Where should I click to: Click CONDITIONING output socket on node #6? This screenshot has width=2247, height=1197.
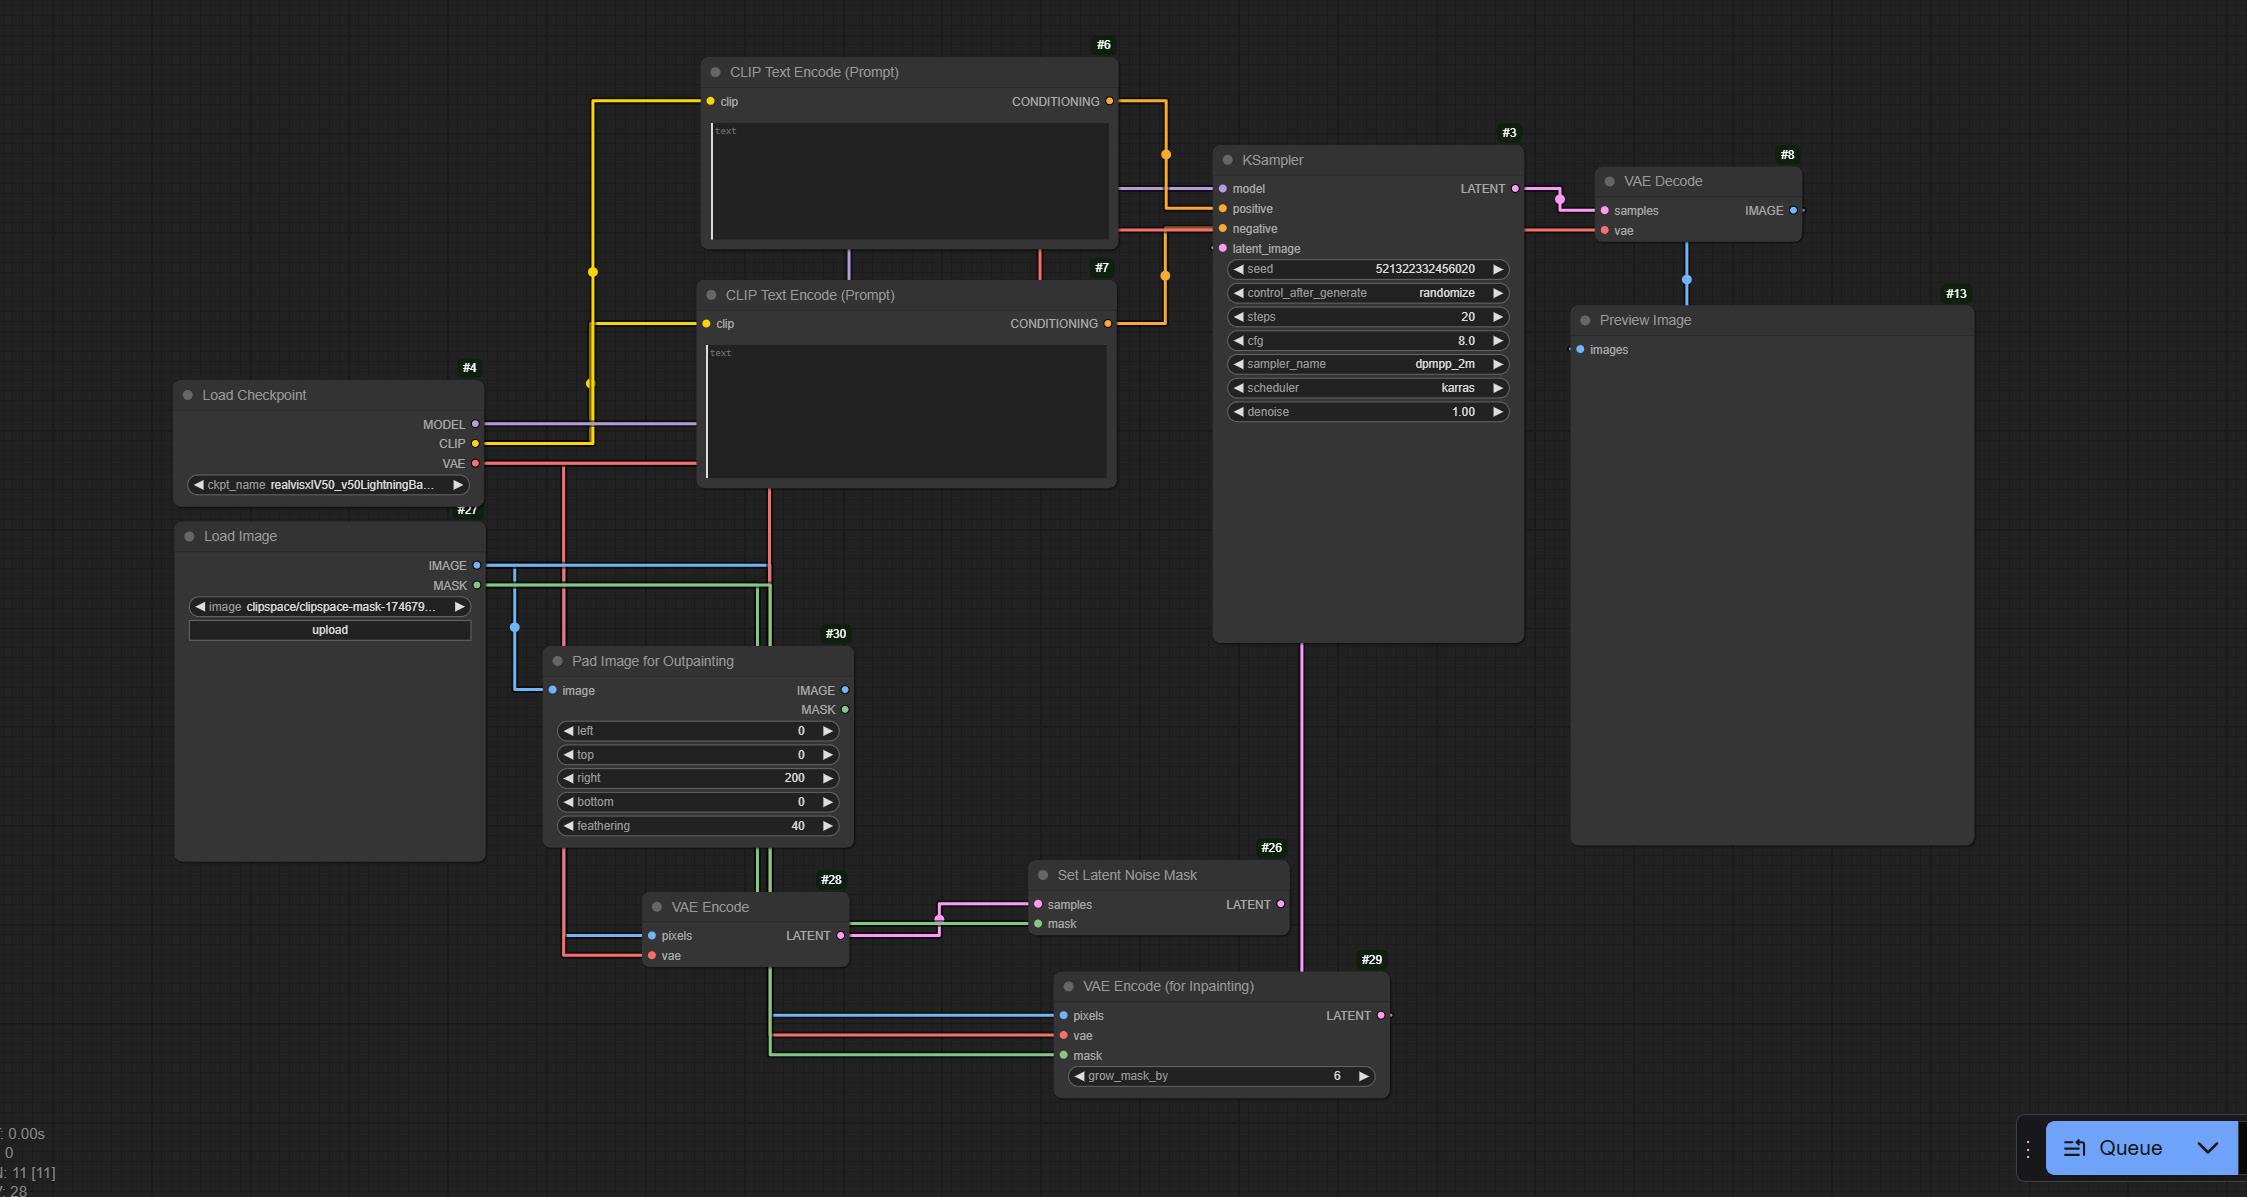[1109, 102]
